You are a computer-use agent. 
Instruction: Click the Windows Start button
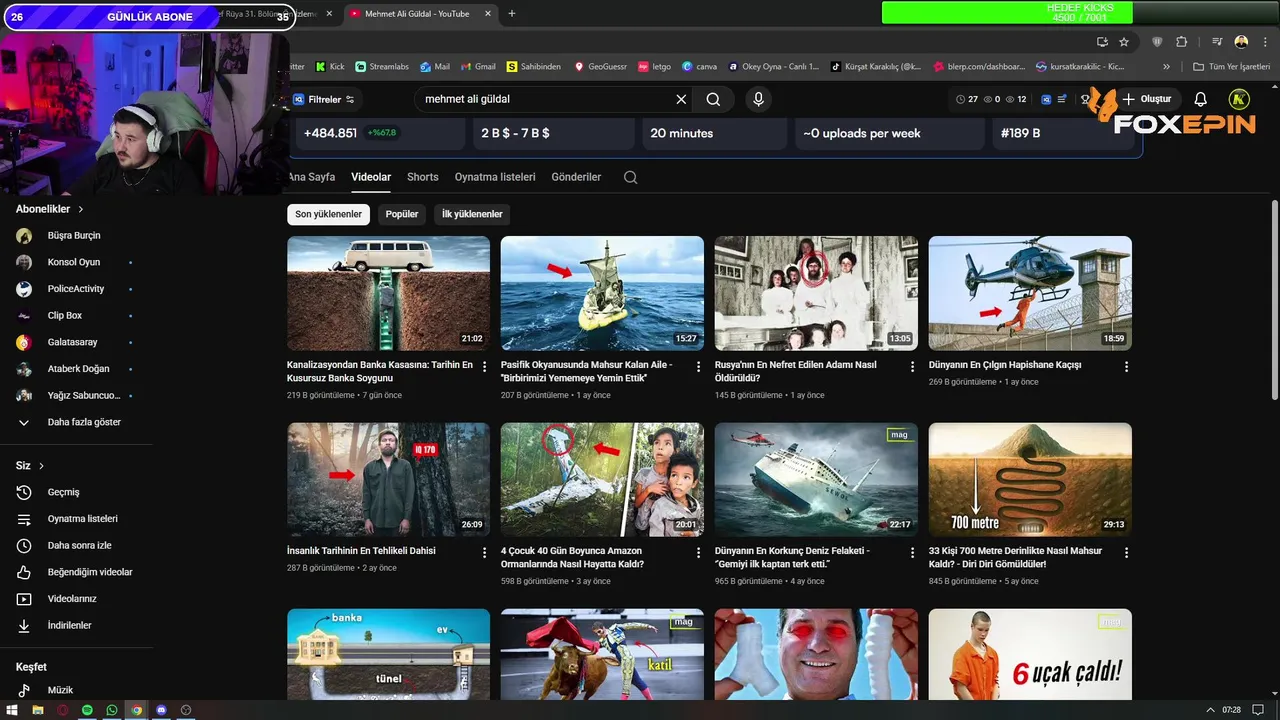[13, 710]
